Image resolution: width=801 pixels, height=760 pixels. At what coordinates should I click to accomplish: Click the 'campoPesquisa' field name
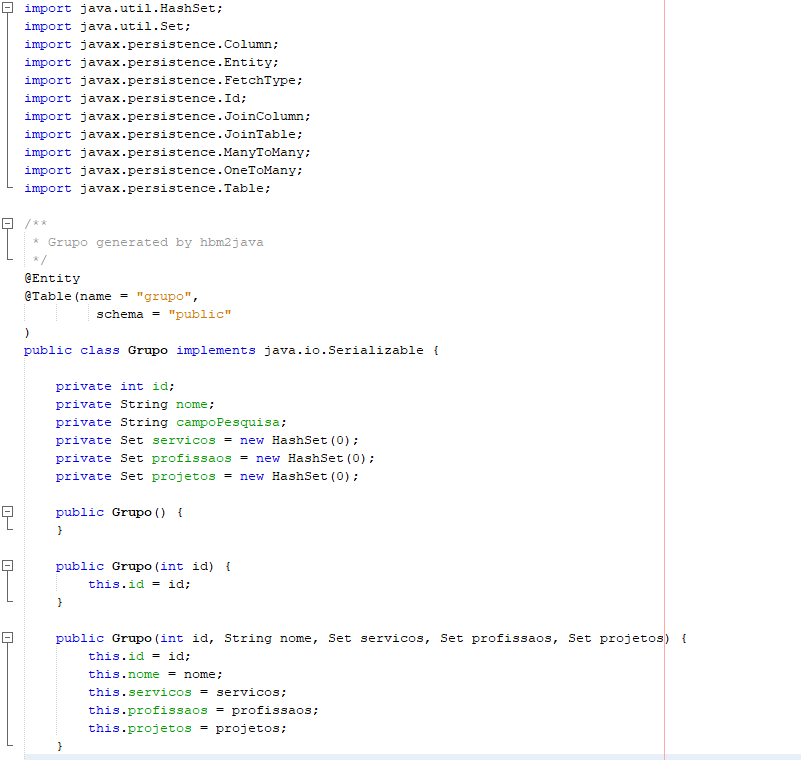tap(228, 422)
